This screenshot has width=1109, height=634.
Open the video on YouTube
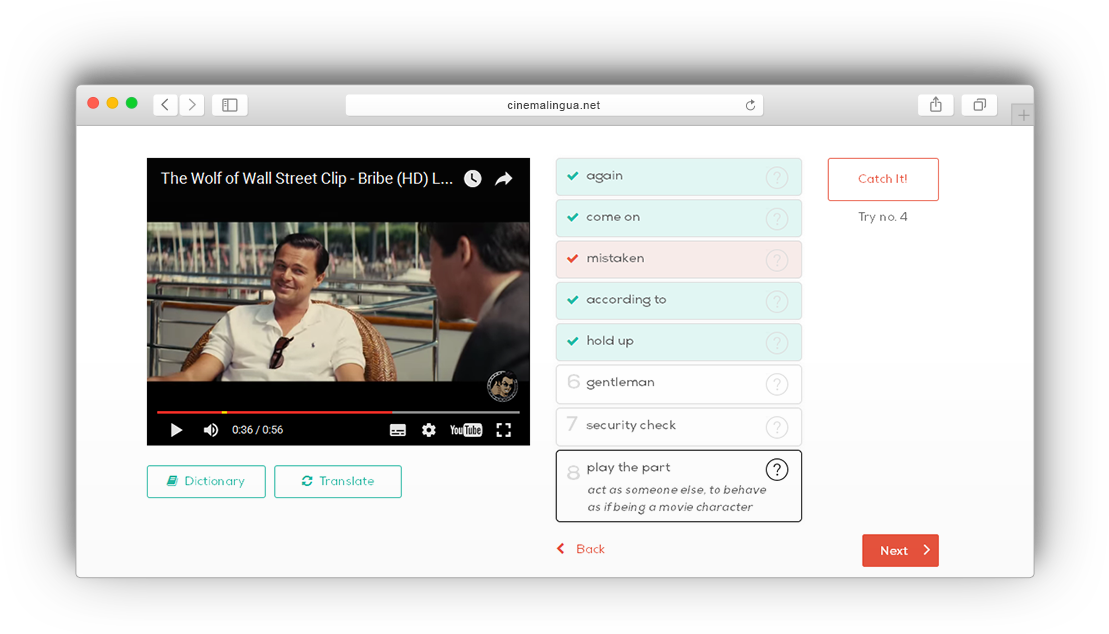[466, 430]
